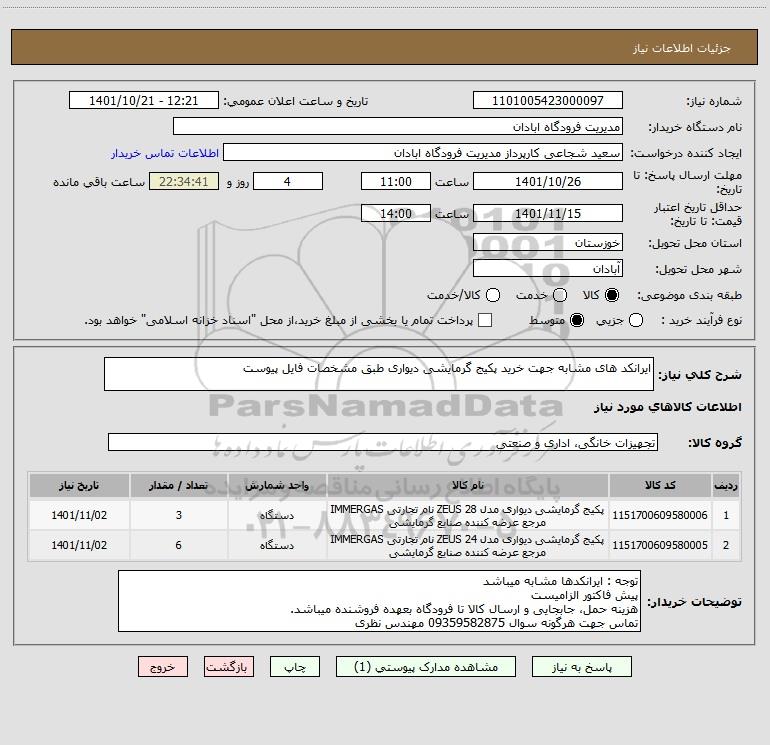Click the response deadline time 11:00
The height and width of the screenshot is (745, 770).
pos(396,181)
